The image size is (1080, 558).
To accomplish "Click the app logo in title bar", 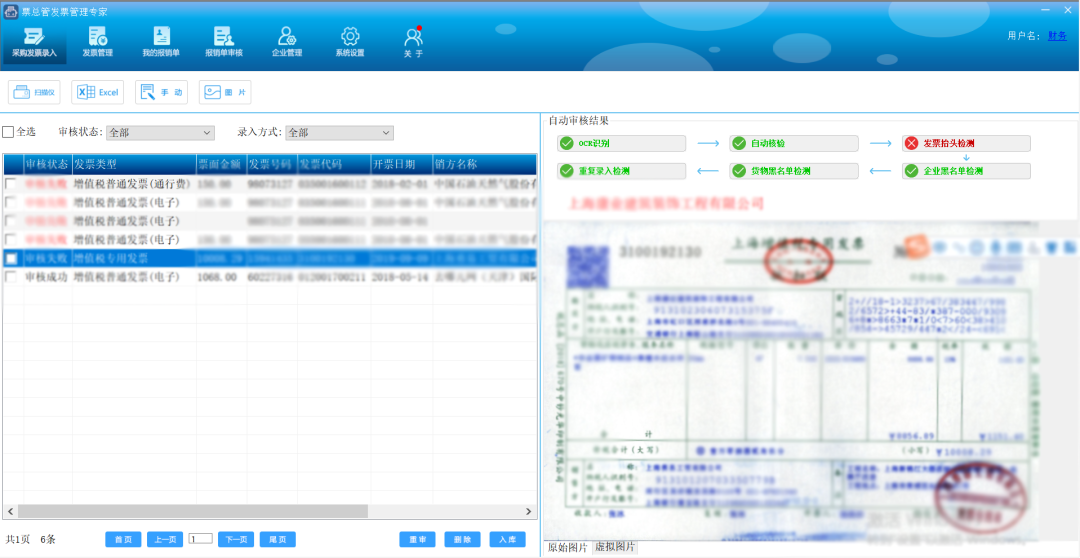I will tap(11, 12).
